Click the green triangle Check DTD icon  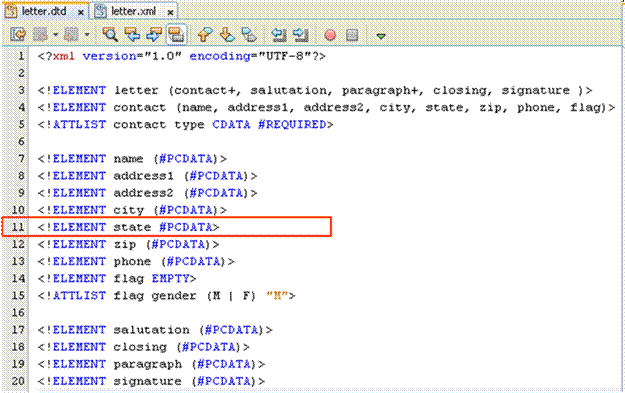tap(381, 36)
